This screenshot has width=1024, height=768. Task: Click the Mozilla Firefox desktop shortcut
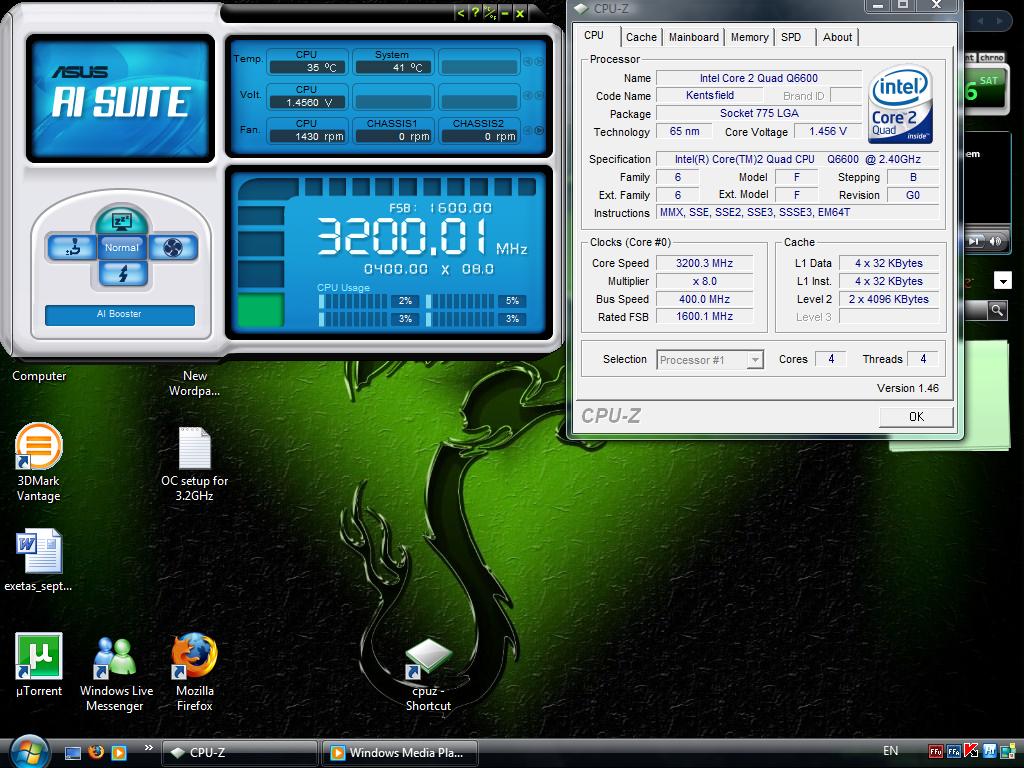point(195,656)
